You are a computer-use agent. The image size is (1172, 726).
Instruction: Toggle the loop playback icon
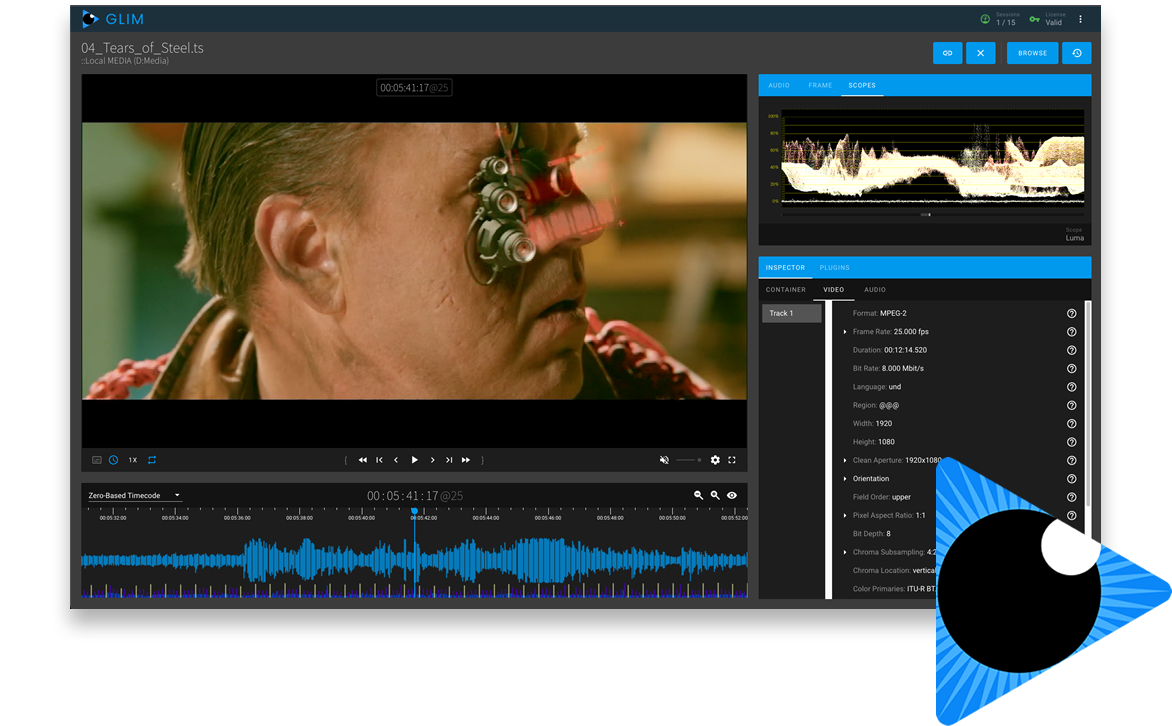(x=152, y=460)
